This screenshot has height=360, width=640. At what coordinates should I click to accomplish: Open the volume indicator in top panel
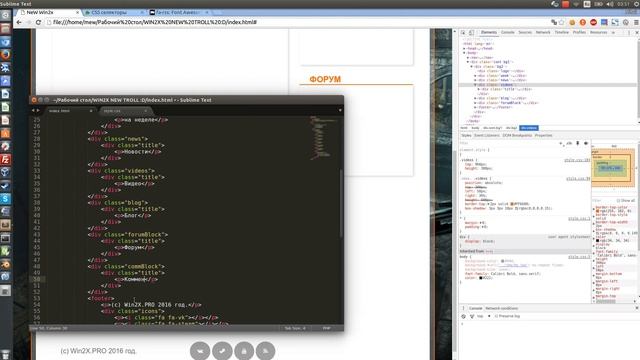[x=610, y=4]
